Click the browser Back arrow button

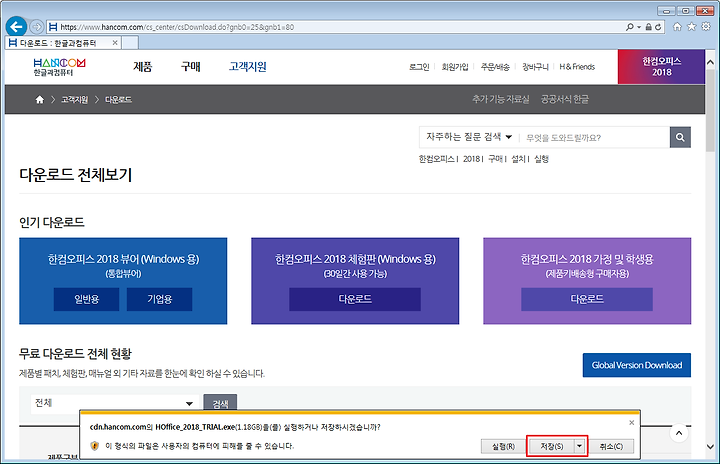(x=16, y=27)
